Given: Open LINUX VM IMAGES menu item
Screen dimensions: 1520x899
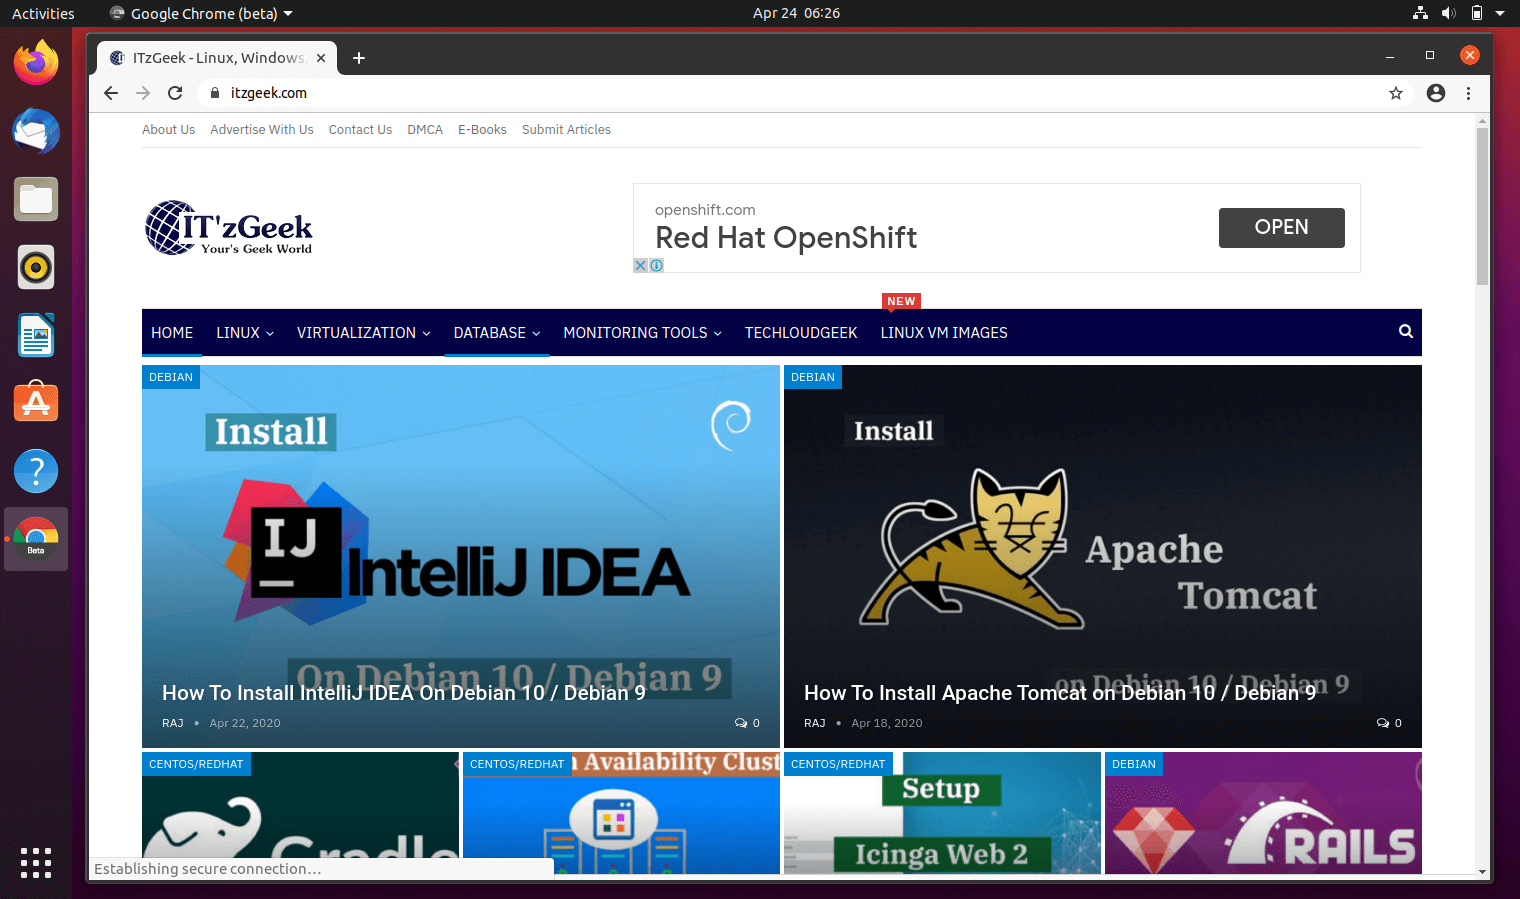Looking at the screenshot, I should (x=944, y=333).
